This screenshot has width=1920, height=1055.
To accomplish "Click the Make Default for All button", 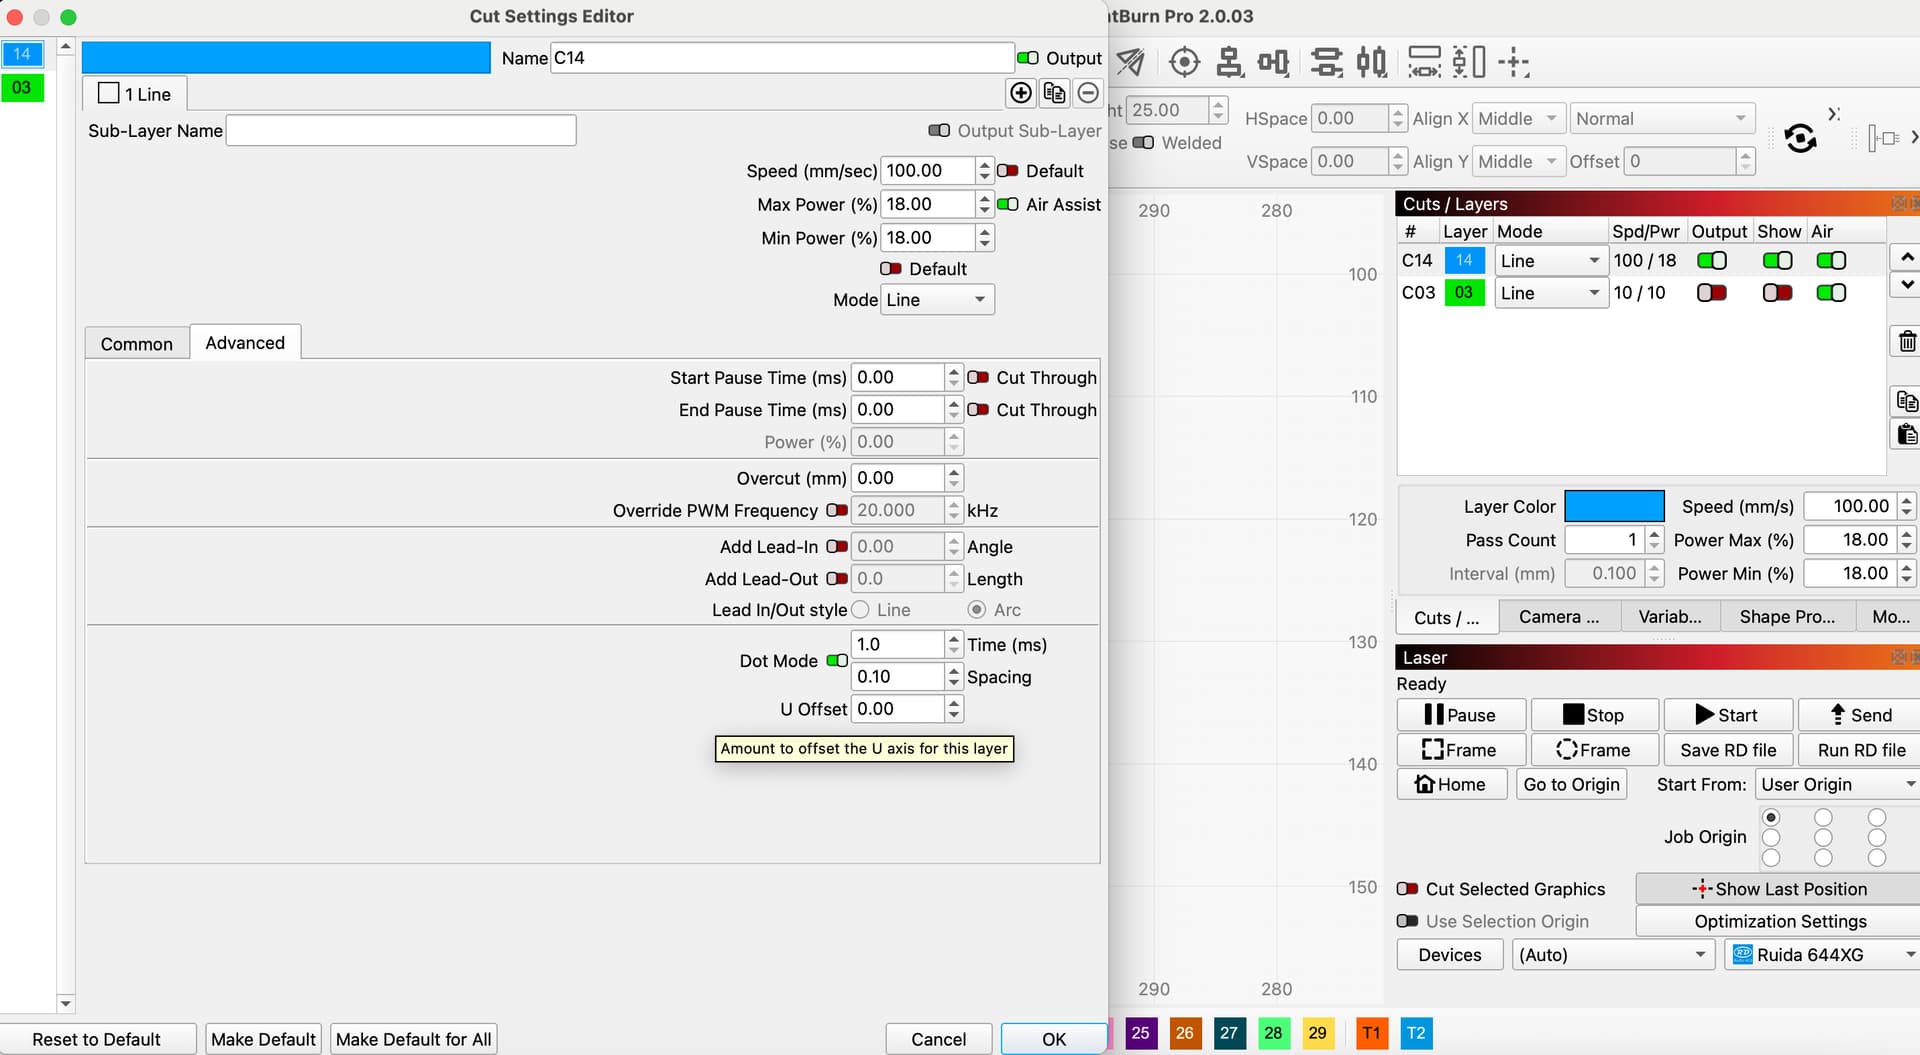I will pos(413,1039).
